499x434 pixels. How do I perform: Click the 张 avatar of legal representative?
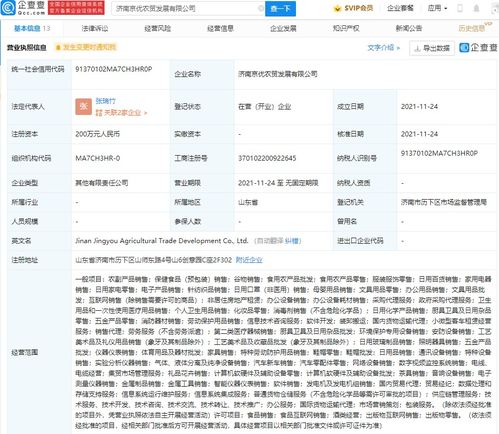pyautogui.click(x=83, y=107)
